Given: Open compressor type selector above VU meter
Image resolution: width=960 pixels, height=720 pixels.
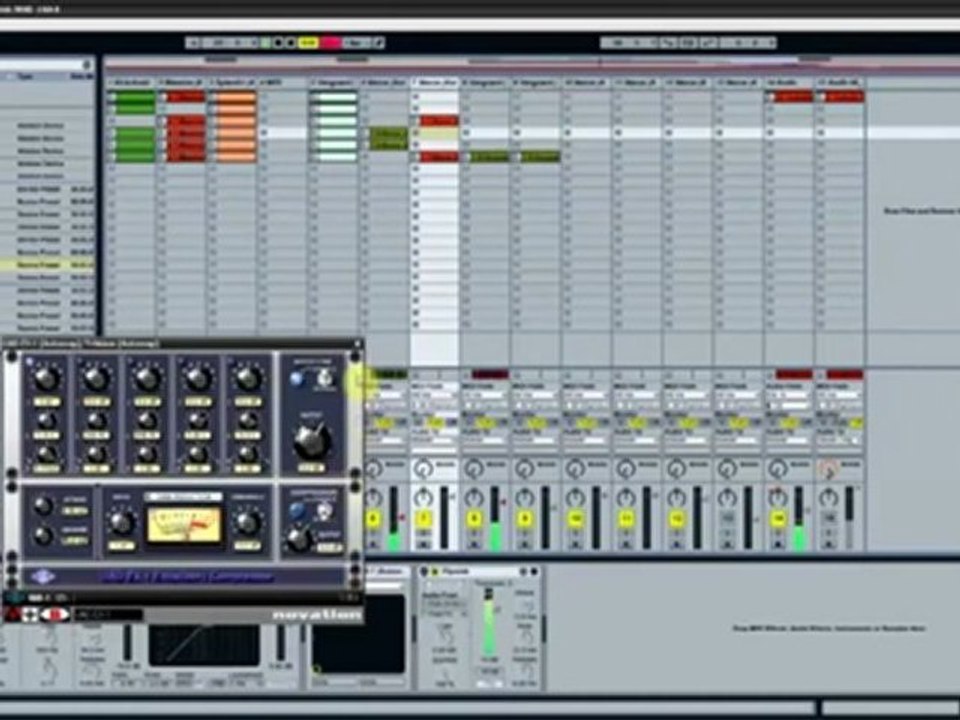Looking at the screenshot, I should click(183, 497).
